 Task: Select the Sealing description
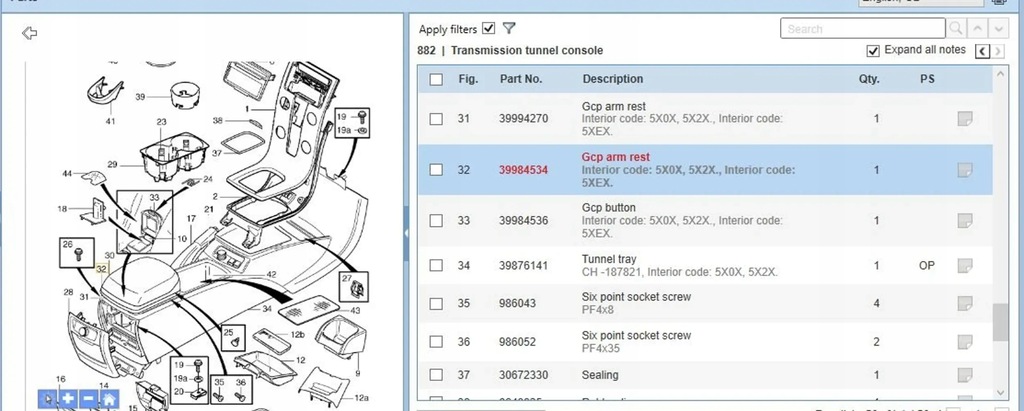(x=600, y=375)
